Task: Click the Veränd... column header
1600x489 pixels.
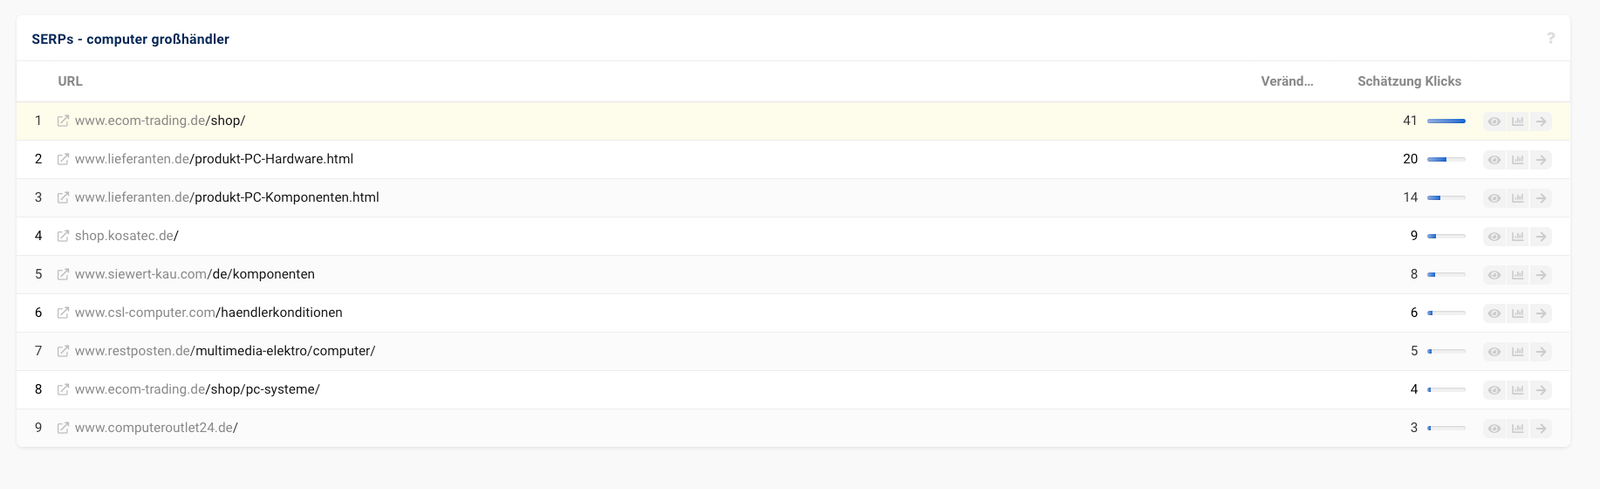Action: tap(1287, 81)
